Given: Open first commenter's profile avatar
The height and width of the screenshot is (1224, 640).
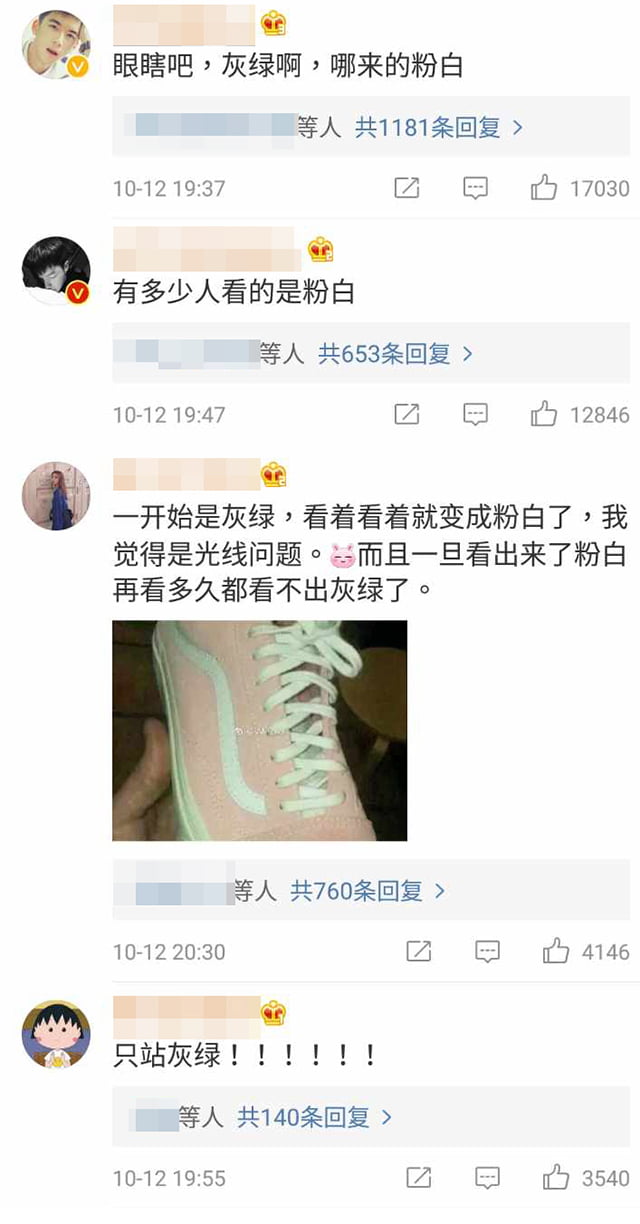Looking at the screenshot, I should point(56,44).
